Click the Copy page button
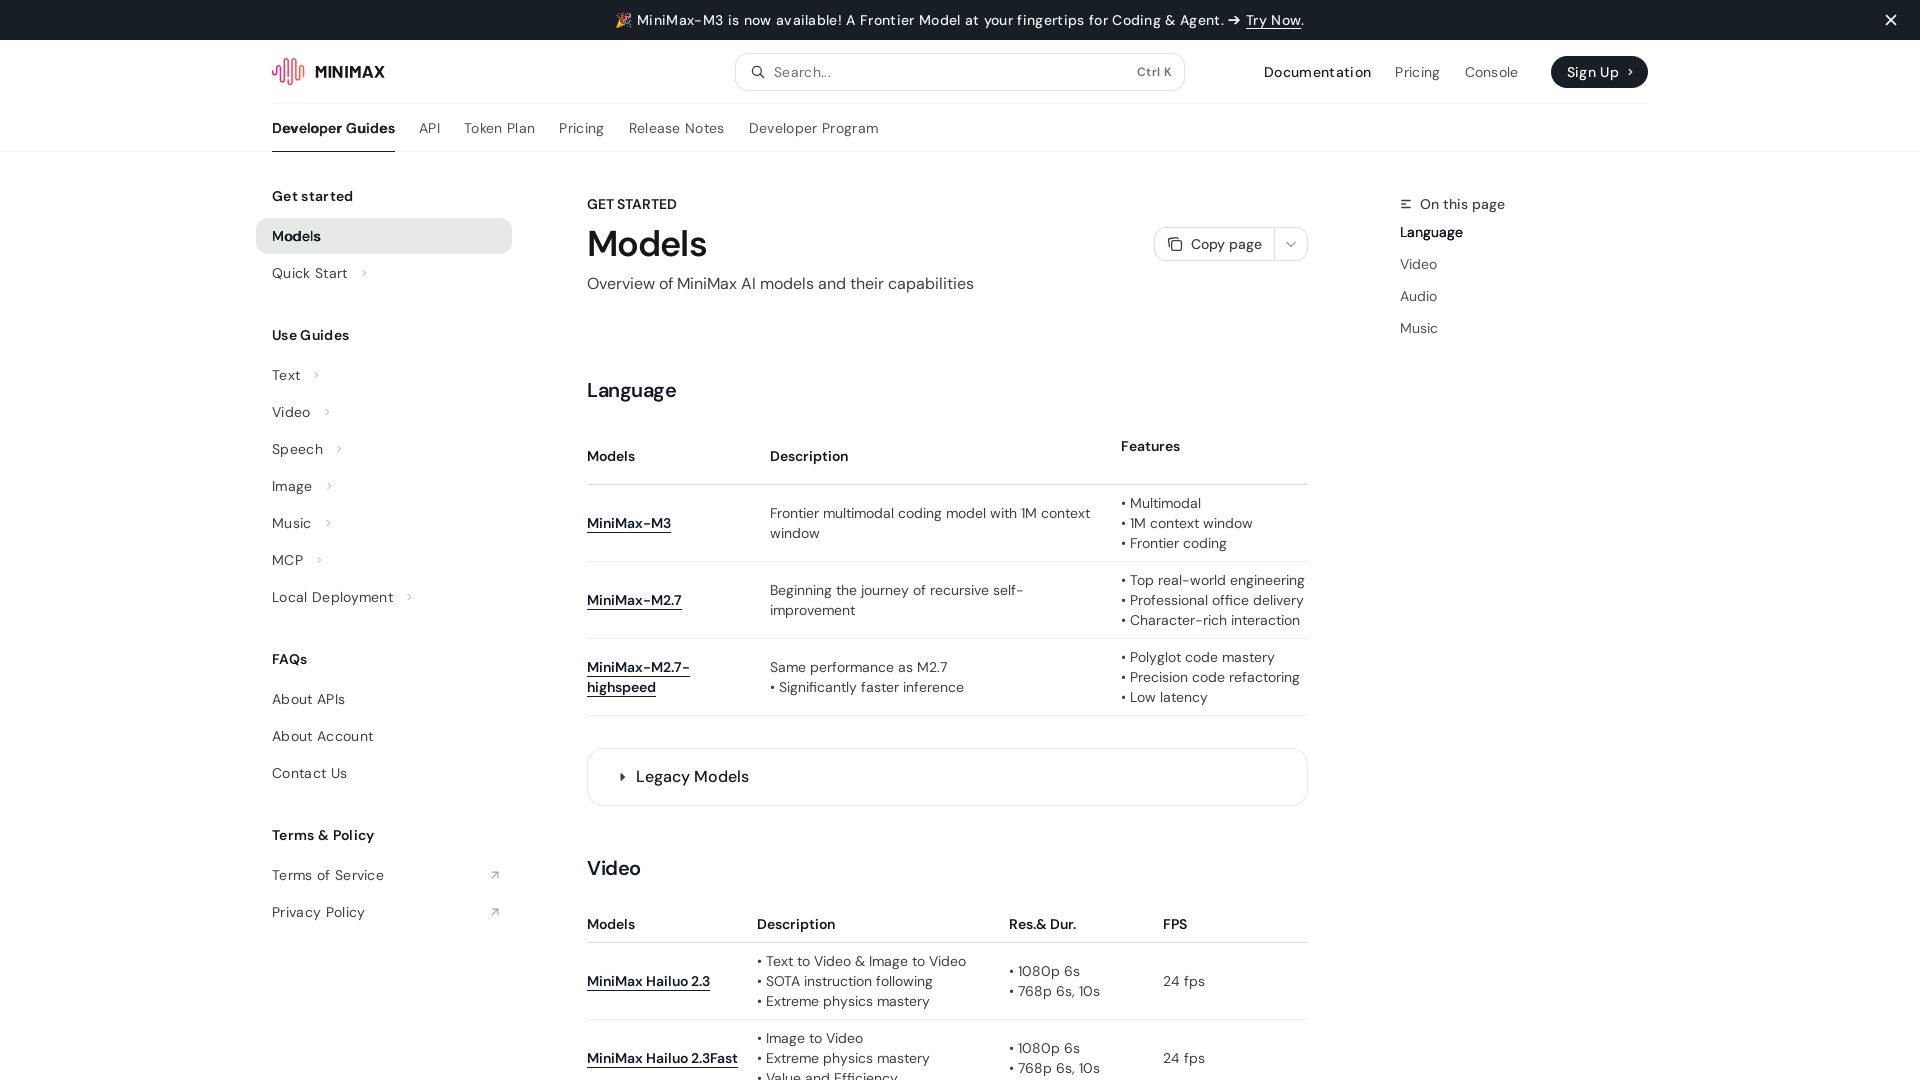 [1214, 244]
